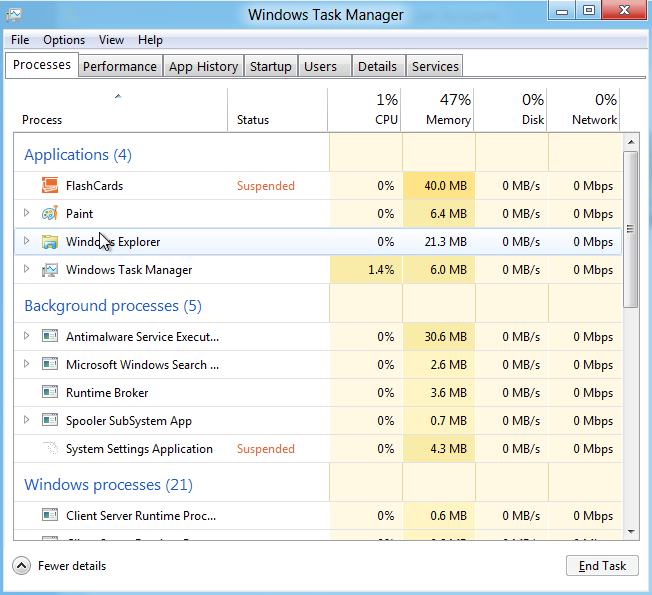The height and width of the screenshot is (595, 652).
Task: Open the File menu
Action: pyautogui.click(x=20, y=40)
